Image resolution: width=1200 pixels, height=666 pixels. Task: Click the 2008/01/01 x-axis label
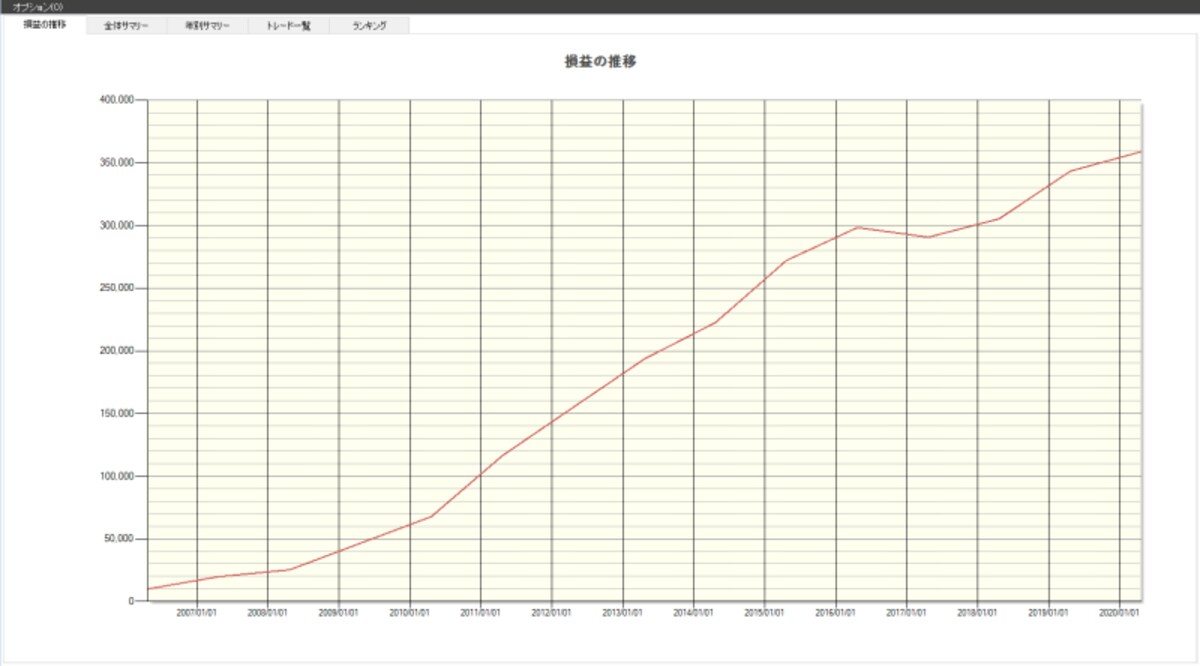268,612
